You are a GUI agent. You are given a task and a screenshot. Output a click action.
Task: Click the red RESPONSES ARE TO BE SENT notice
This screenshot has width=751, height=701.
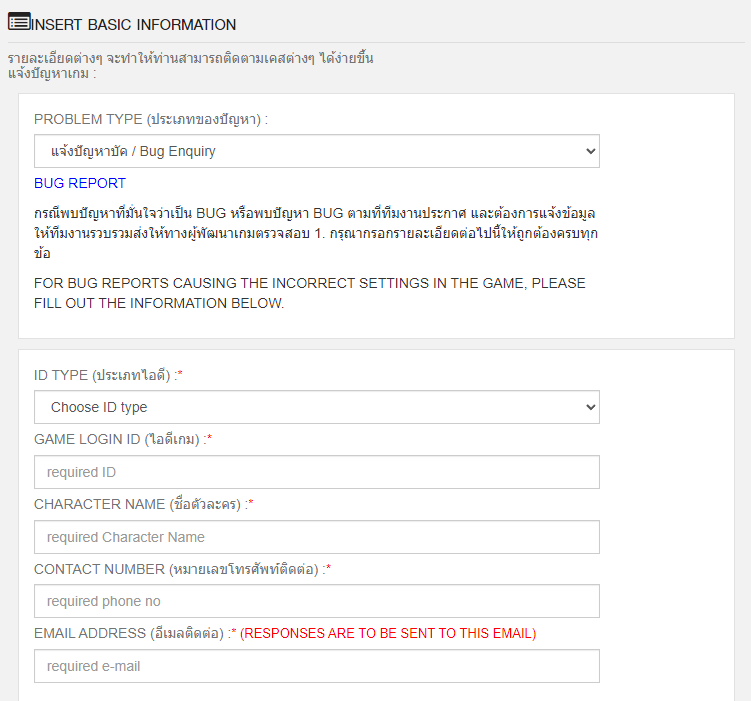click(388, 633)
